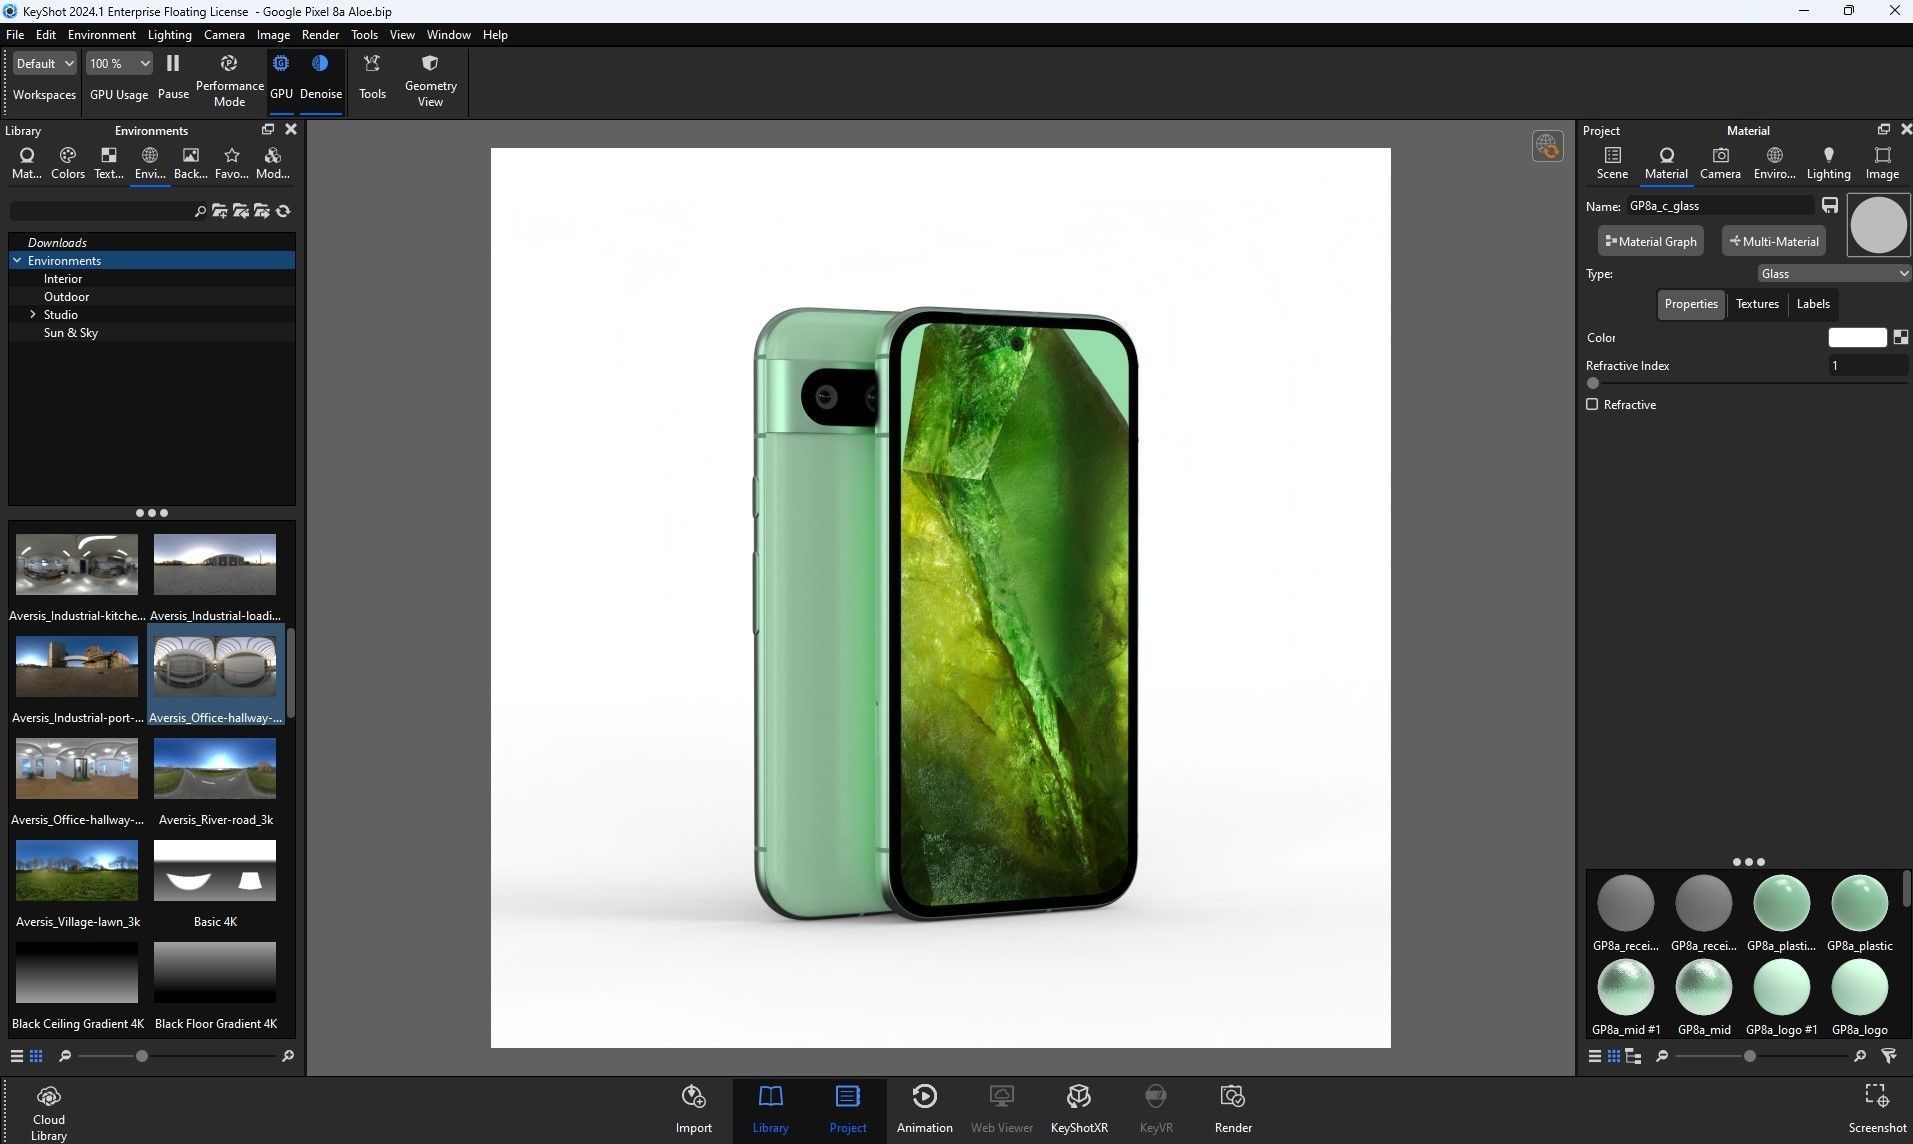Switch to the Labels sub-tab
Viewport: 1913px width, 1144px height.
(1813, 304)
